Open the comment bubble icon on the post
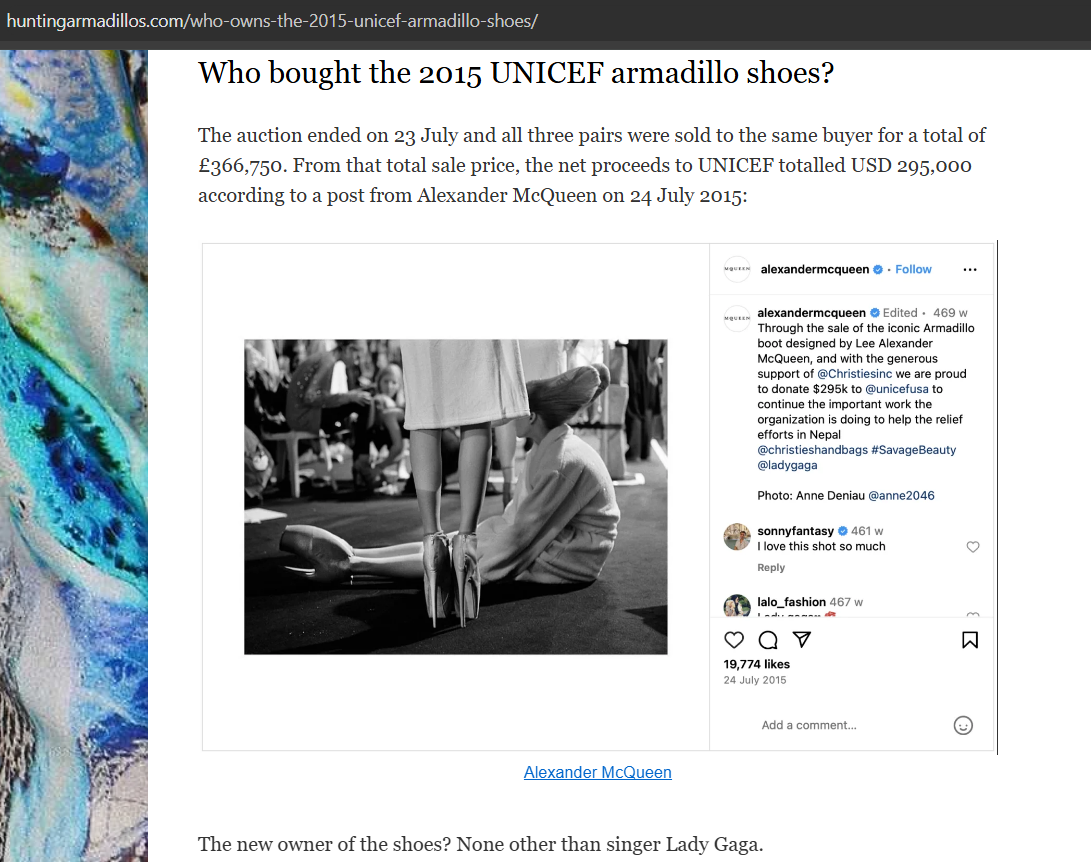This screenshot has width=1091, height=862. (x=768, y=639)
